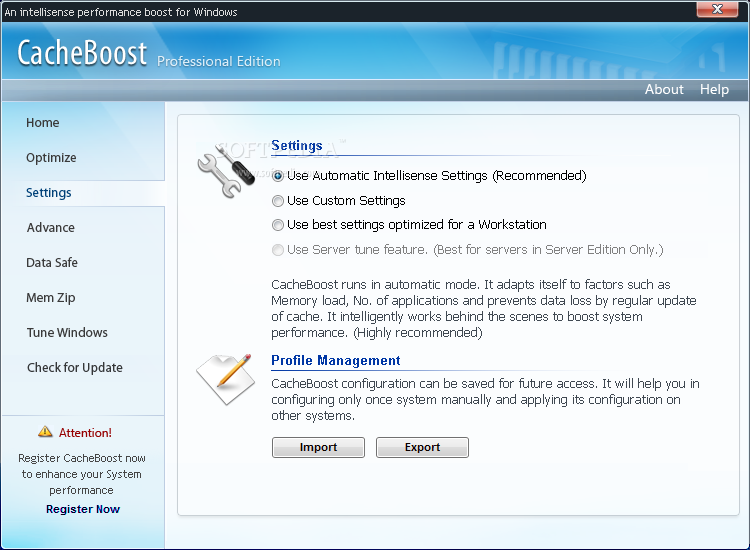Close the CacheBoost window
Image resolution: width=750 pixels, height=550 pixels.
(x=717, y=9)
